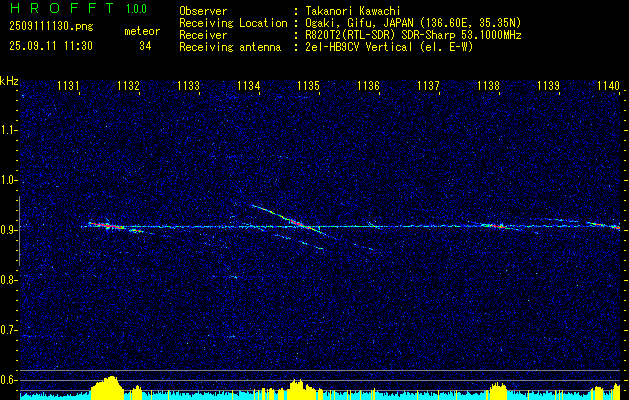Image resolution: width=629 pixels, height=400 pixels.
Task: Click time axis label 1136
Action: (368, 85)
